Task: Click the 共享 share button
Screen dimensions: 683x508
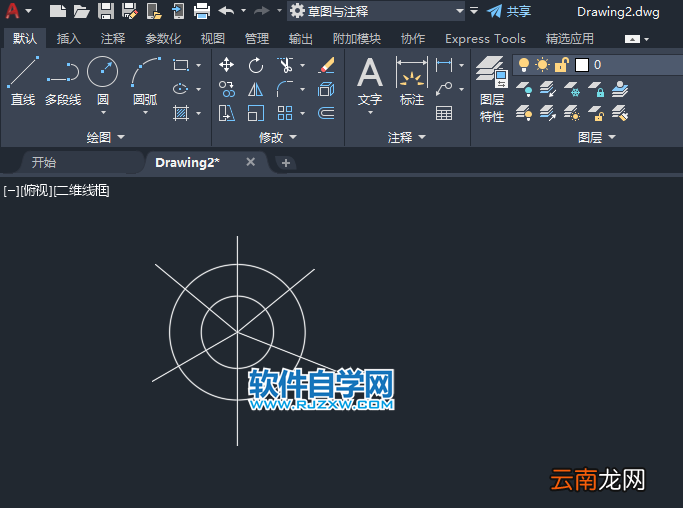Action: click(x=509, y=11)
